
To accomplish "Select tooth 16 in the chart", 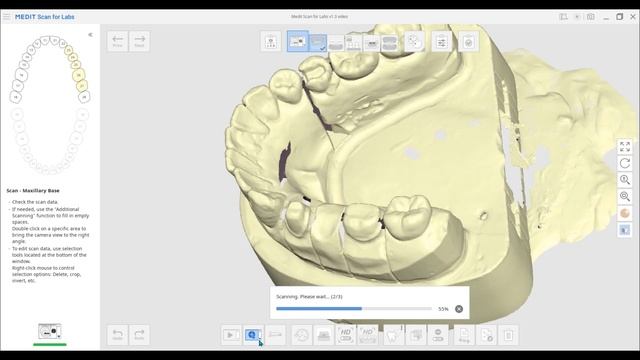I will tap(21, 75).
